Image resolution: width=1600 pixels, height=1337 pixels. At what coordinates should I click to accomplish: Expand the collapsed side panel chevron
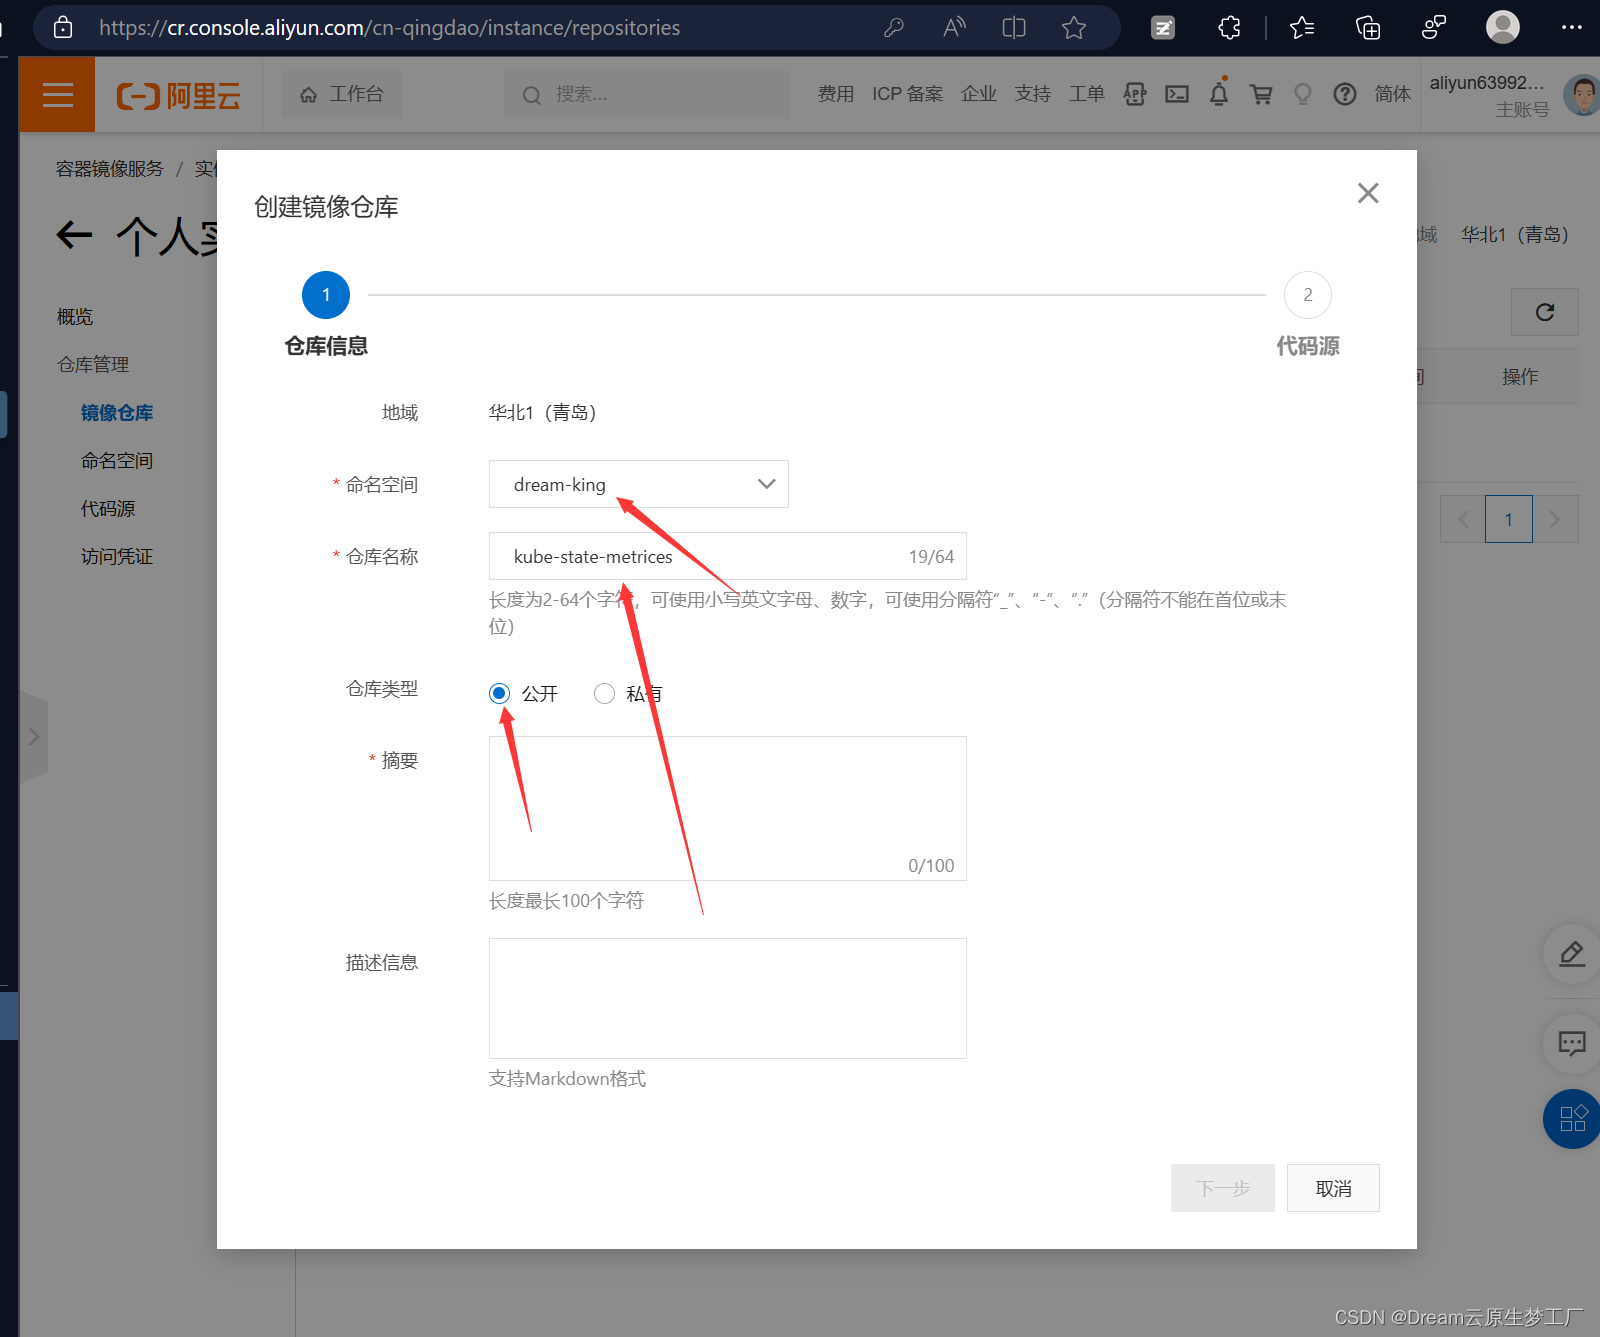[33, 737]
